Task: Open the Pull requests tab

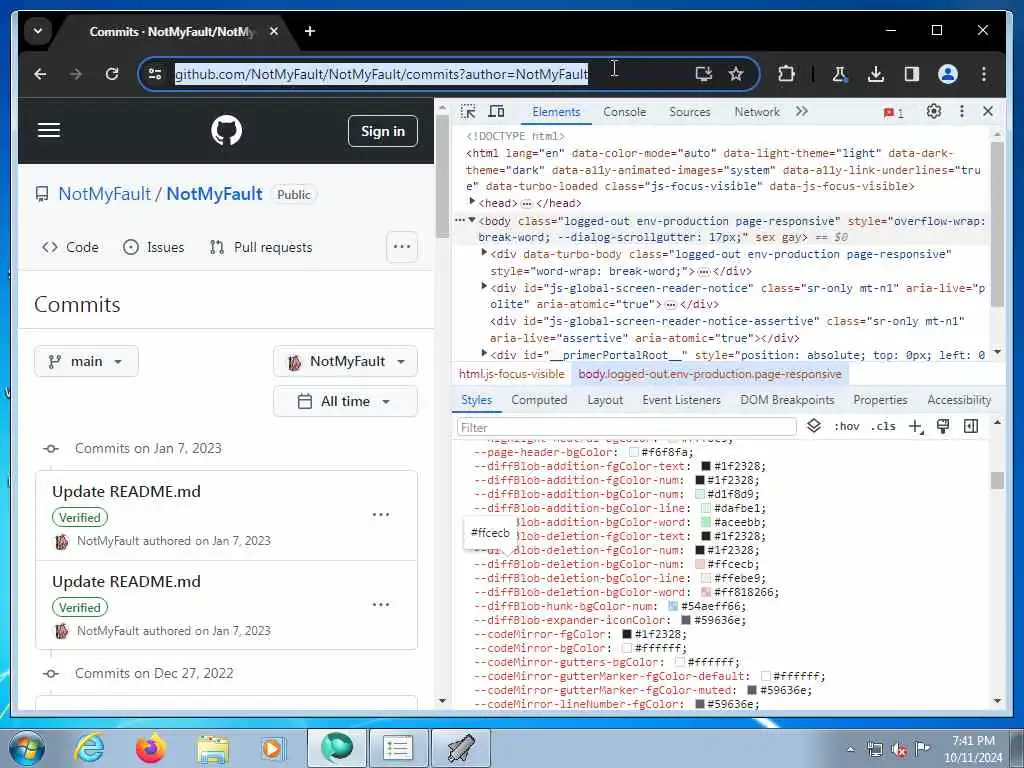Action: pyautogui.click(x=261, y=247)
